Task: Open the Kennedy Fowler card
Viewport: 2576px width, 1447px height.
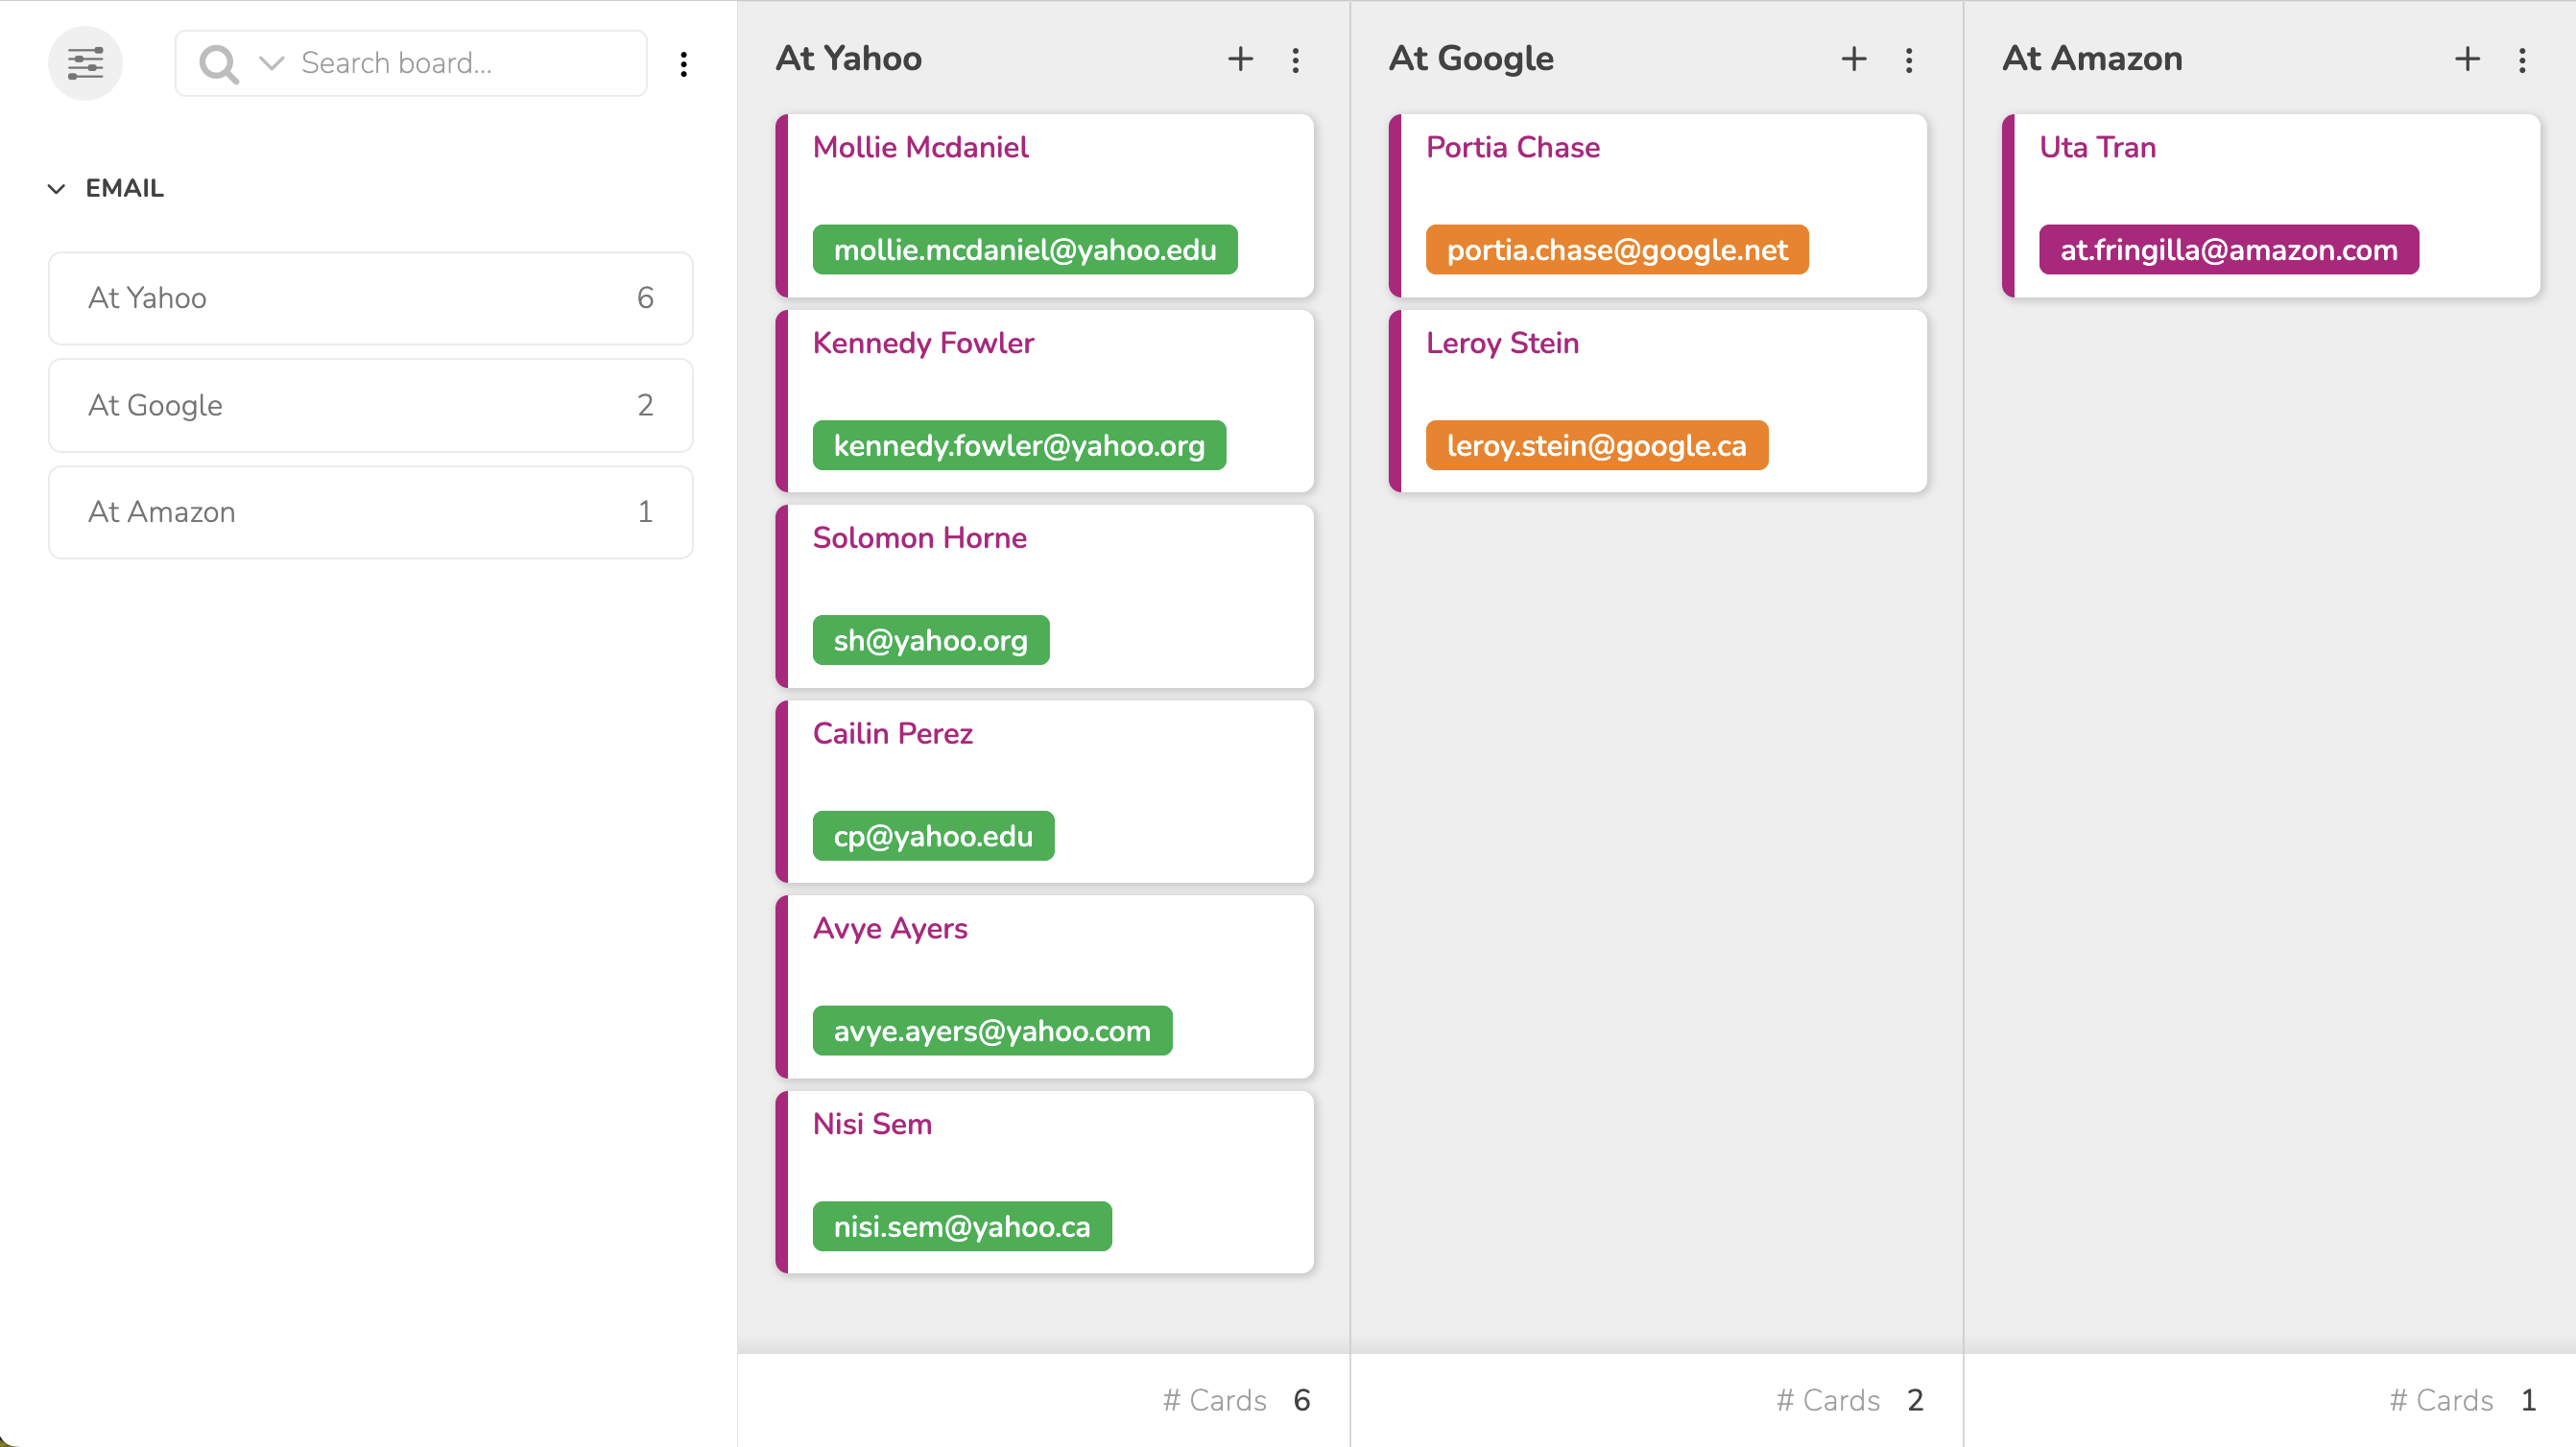Action: [x=1044, y=401]
